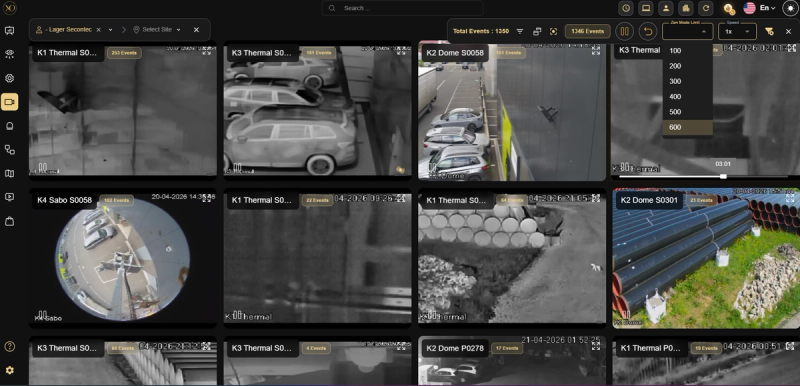800x386 pixels.
Task: Click the top Search field
Action: pos(403,8)
